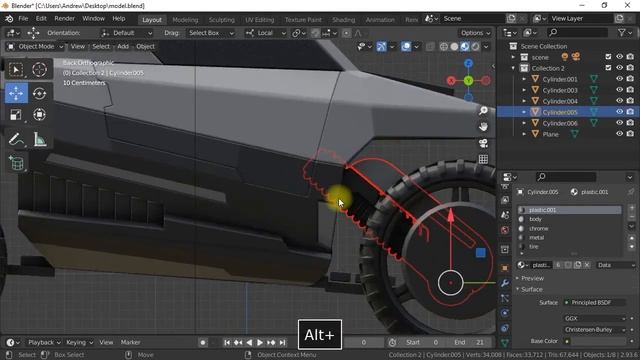Screen dimensions: 640x360
Task: Open Orientation Default dropdown
Action: (x=127, y=33)
